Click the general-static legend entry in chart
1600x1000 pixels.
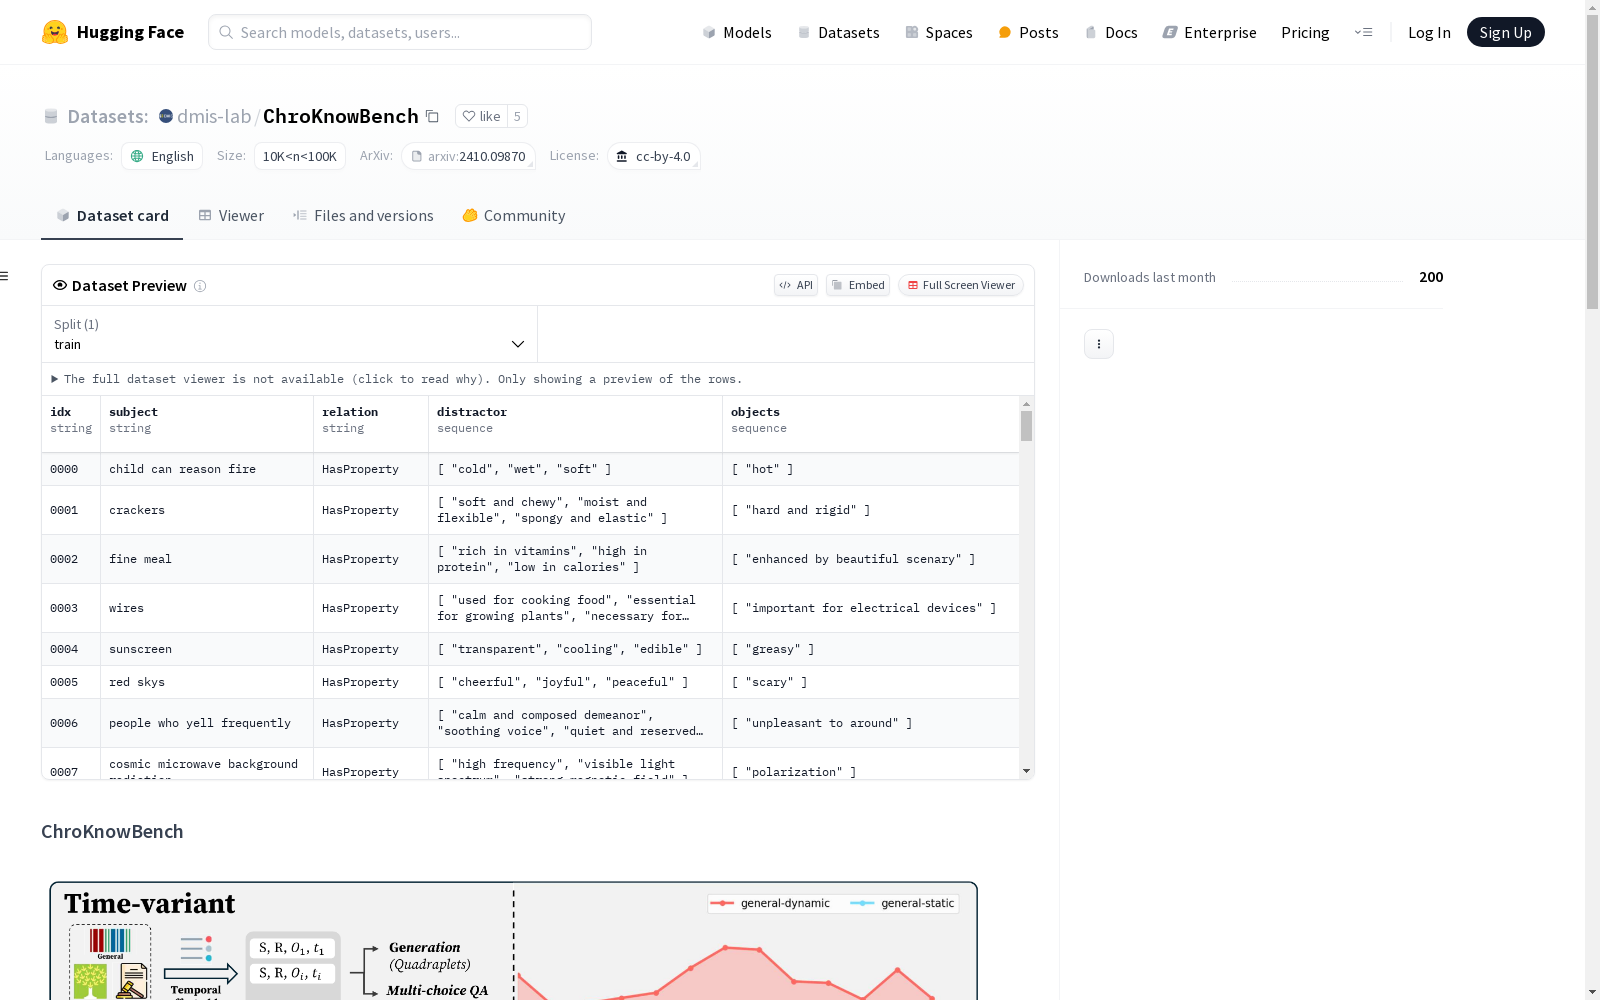click(903, 903)
